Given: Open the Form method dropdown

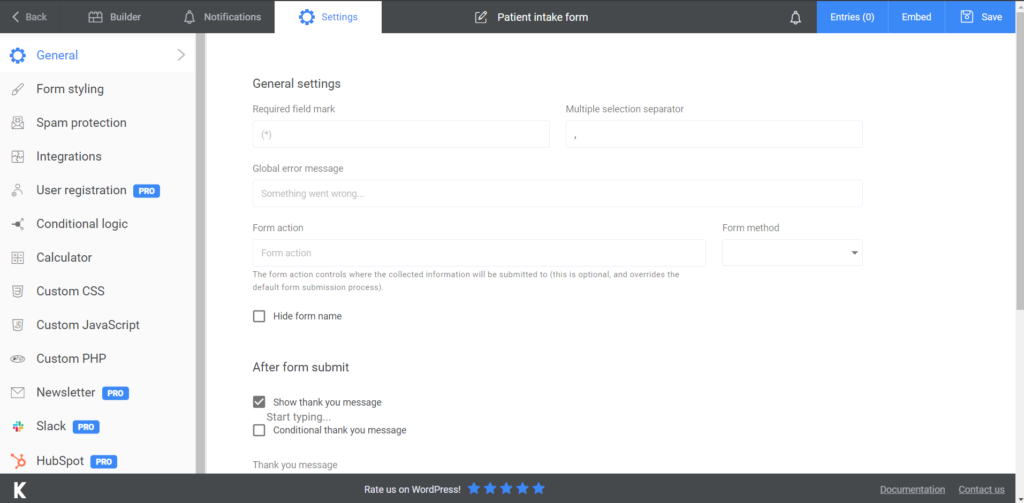Looking at the screenshot, I should click(x=792, y=253).
